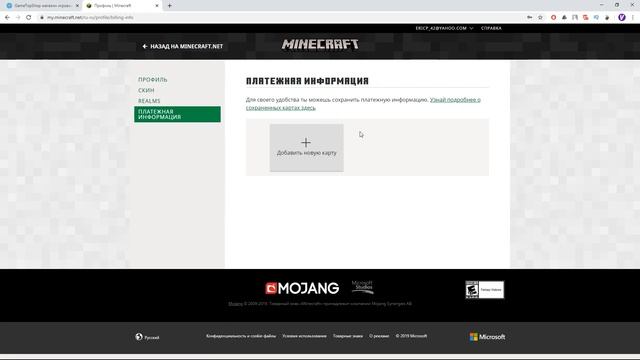
Task: Select the Профиль | Minecraft browser tab
Action: click(x=122, y=6)
